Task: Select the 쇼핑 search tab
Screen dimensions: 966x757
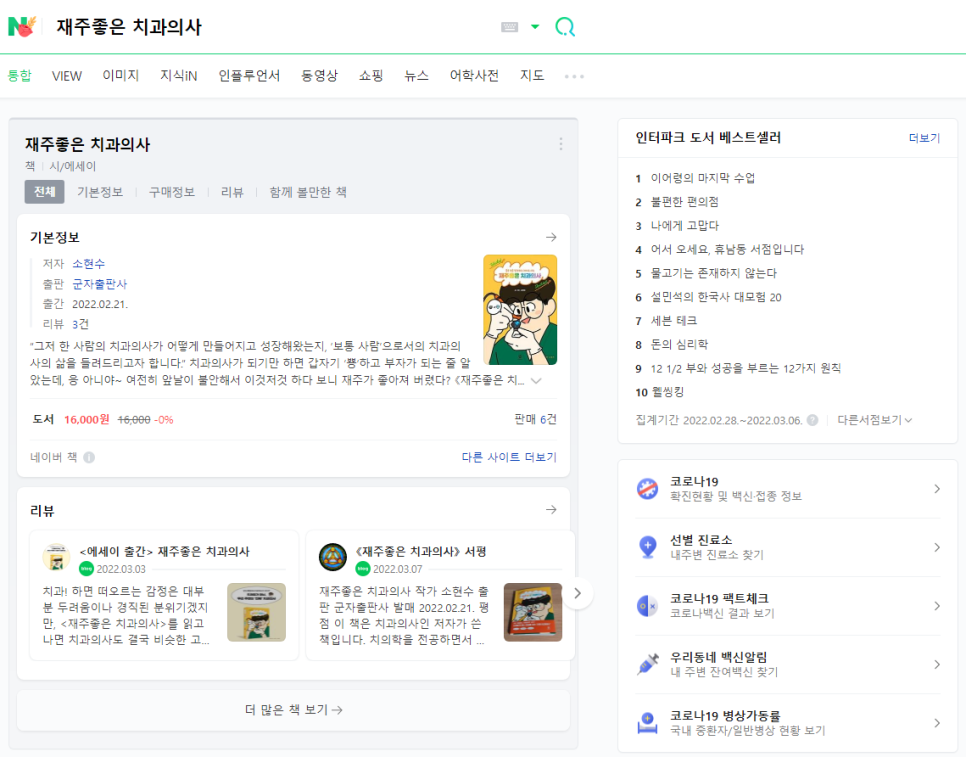Action: coord(369,75)
